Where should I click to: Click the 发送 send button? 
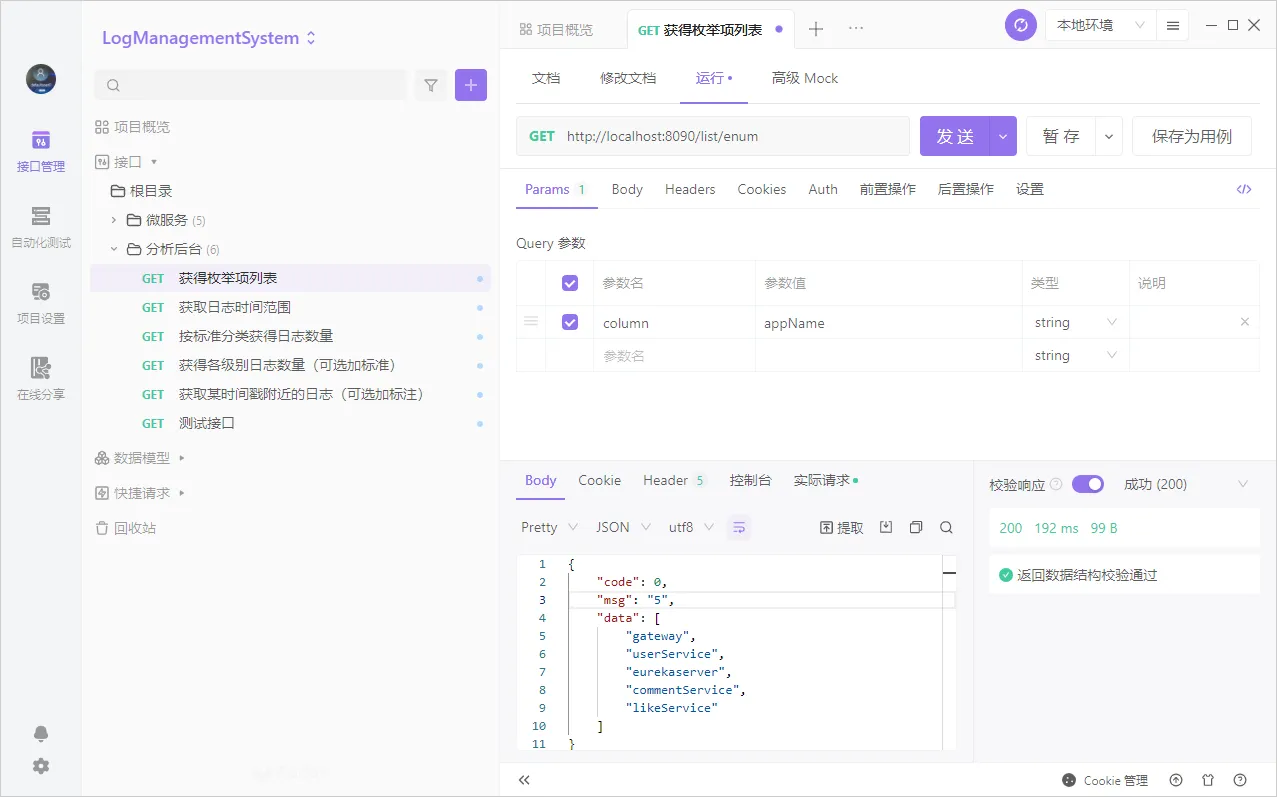[x=954, y=136]
